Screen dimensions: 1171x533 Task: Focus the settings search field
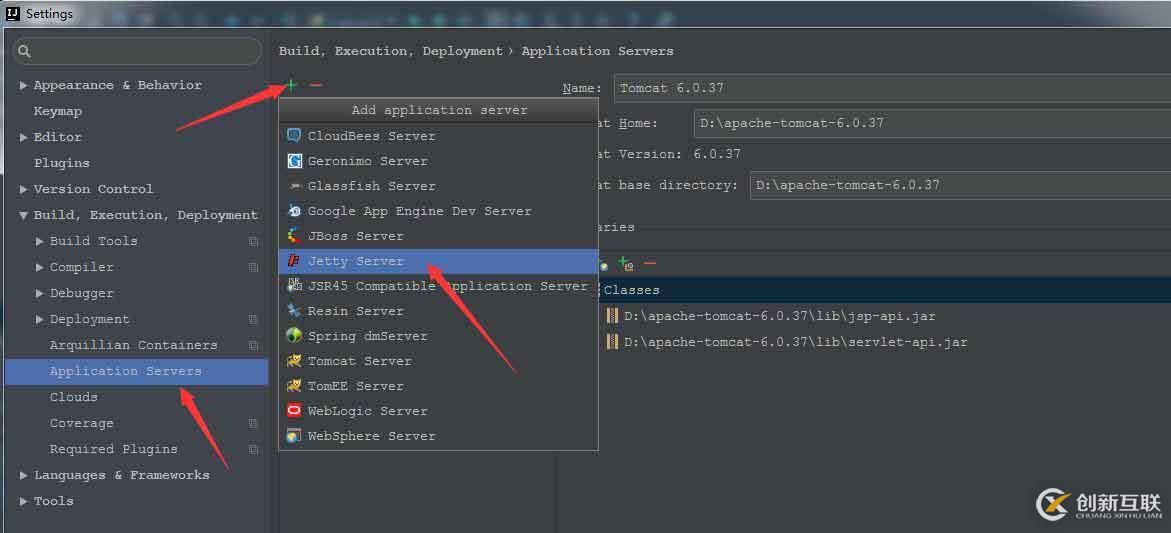click(x=137, y=52)
